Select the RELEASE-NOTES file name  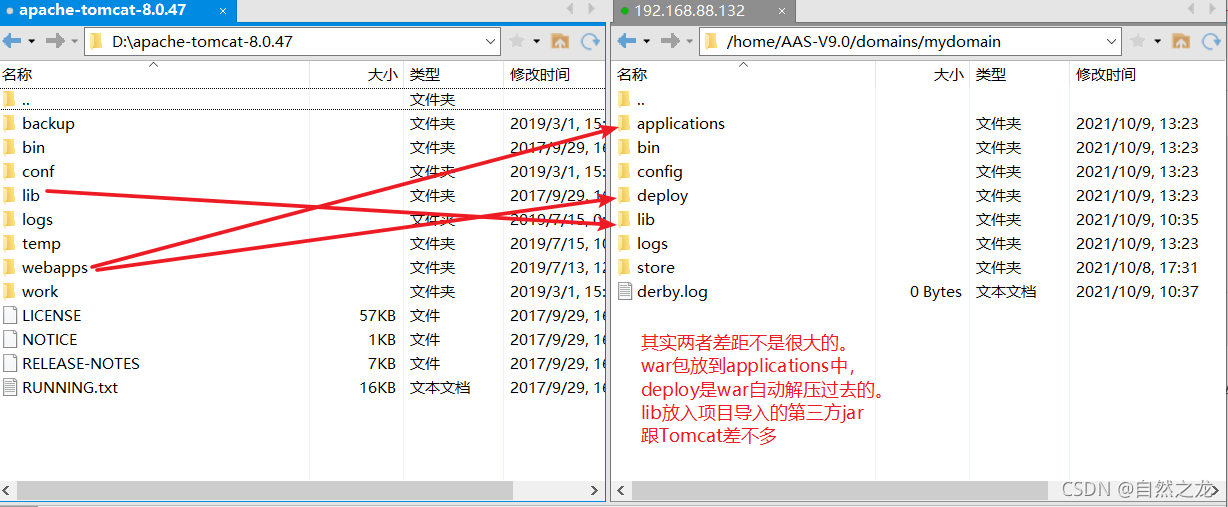(x=81, y=363)
